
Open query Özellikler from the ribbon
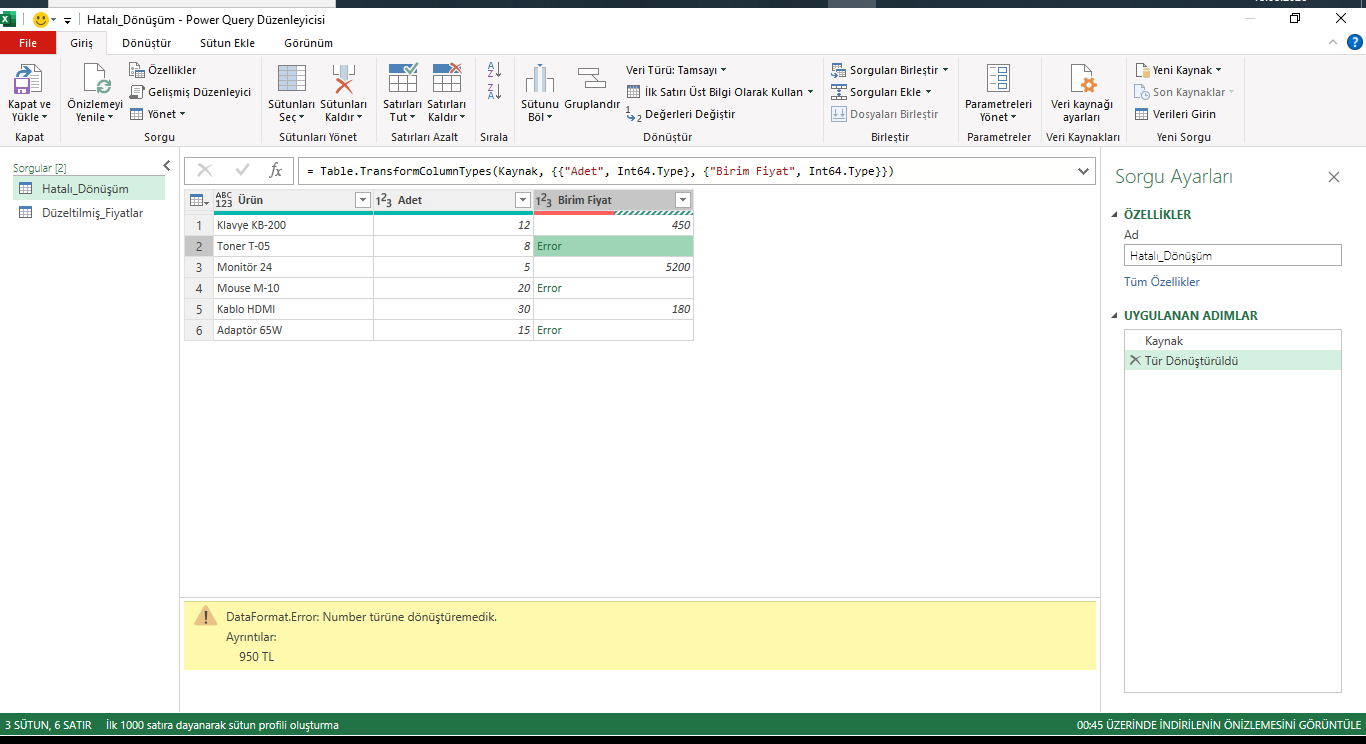tap(163, 70)
